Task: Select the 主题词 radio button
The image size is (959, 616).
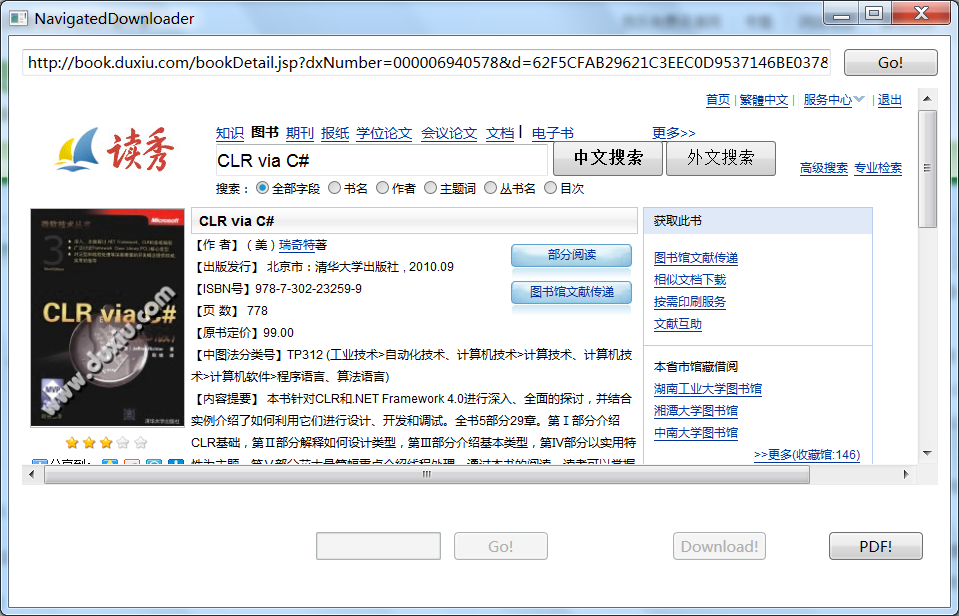Action: tap(431, 188)
